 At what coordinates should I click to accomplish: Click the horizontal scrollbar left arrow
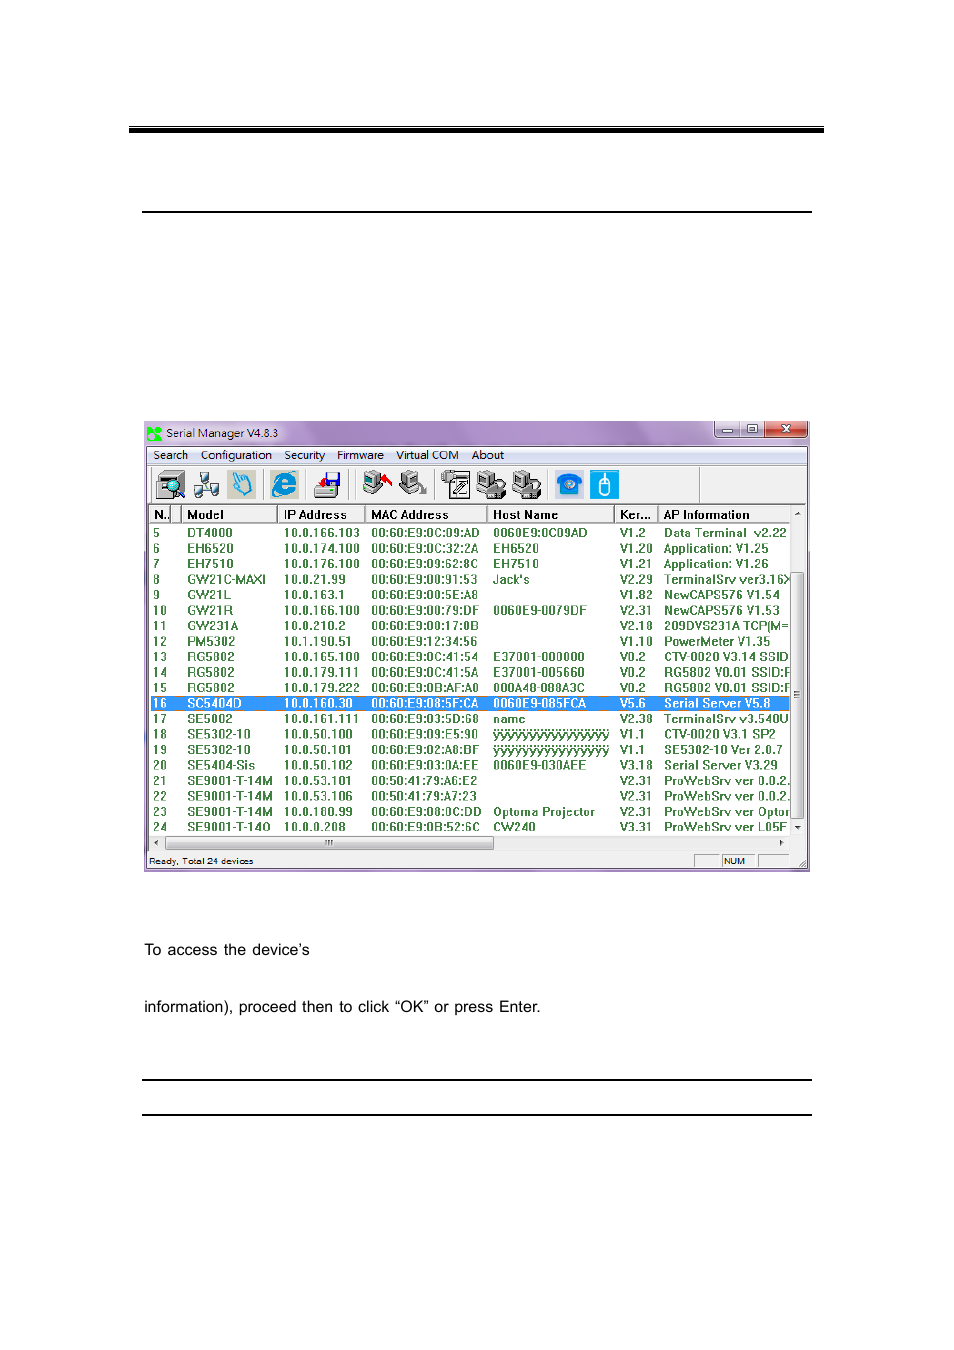pyautogui.click(x=156, y=843)
